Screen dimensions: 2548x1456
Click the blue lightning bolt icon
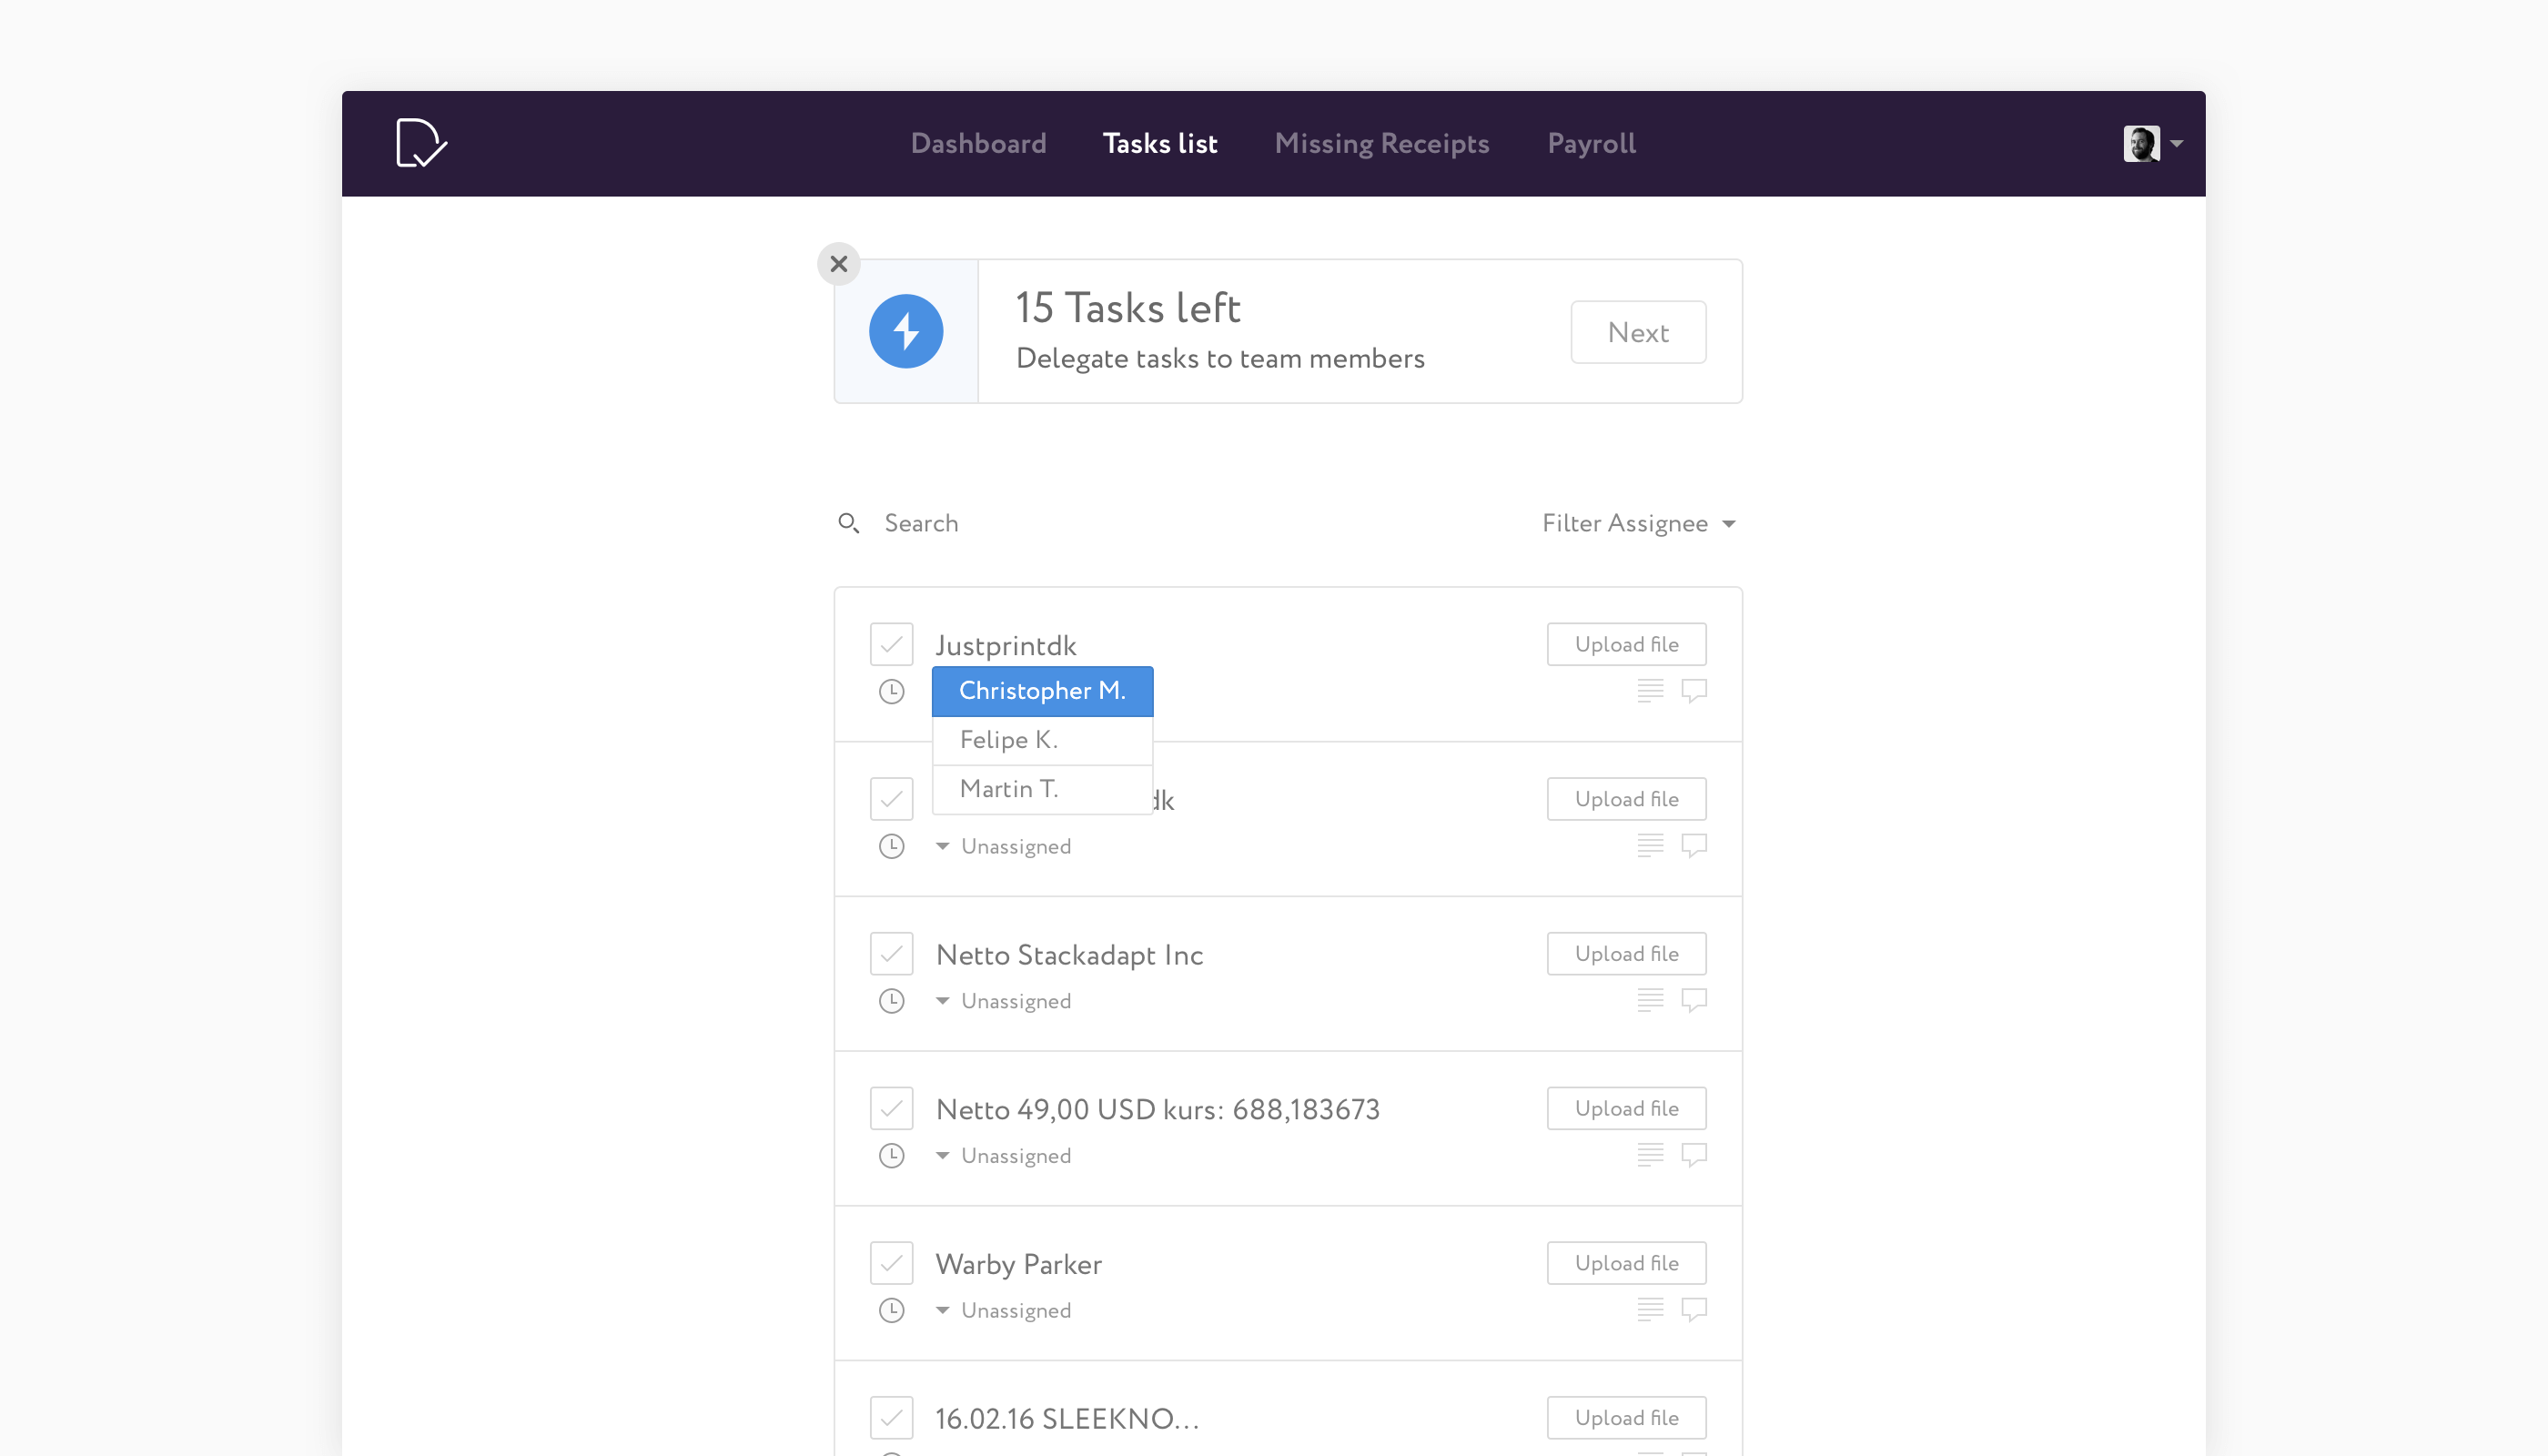(906, 331)
